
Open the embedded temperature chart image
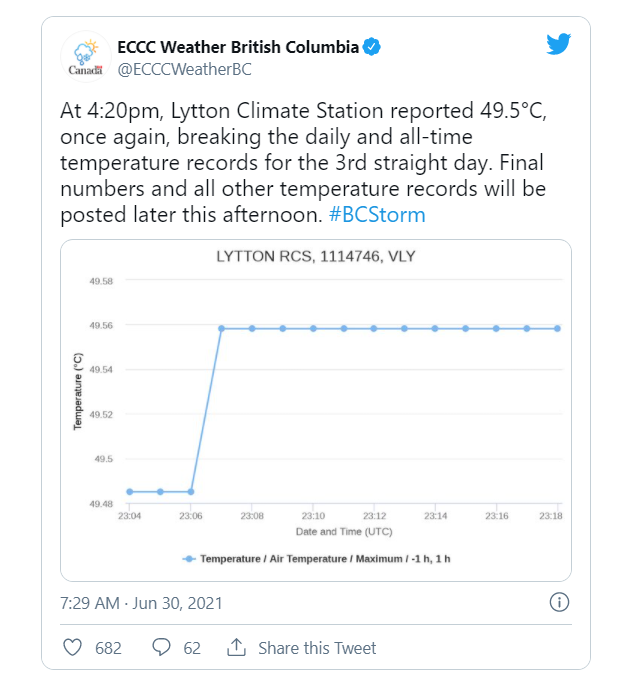(316, 410)
